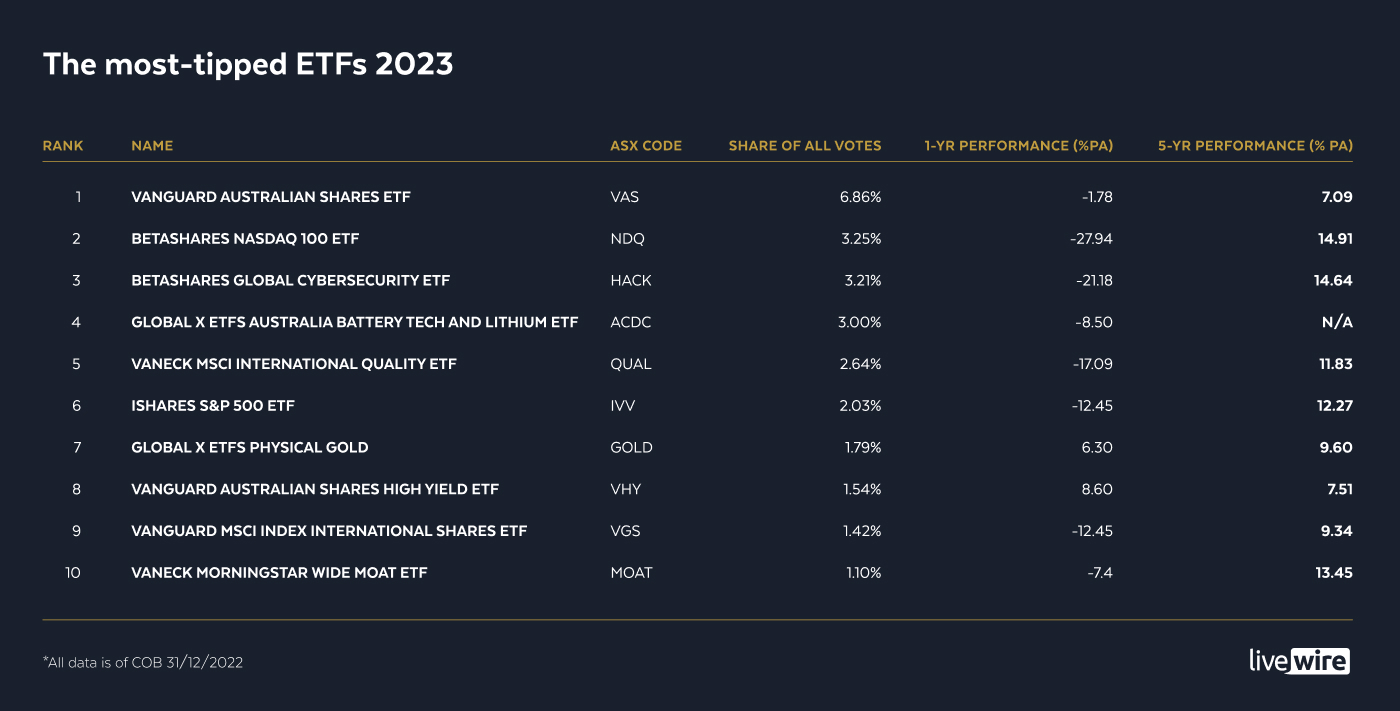Click the QUAL ticker code
Image resolution: width=1400 pixels, height=711 pixels.
click(x=630, y=364)
